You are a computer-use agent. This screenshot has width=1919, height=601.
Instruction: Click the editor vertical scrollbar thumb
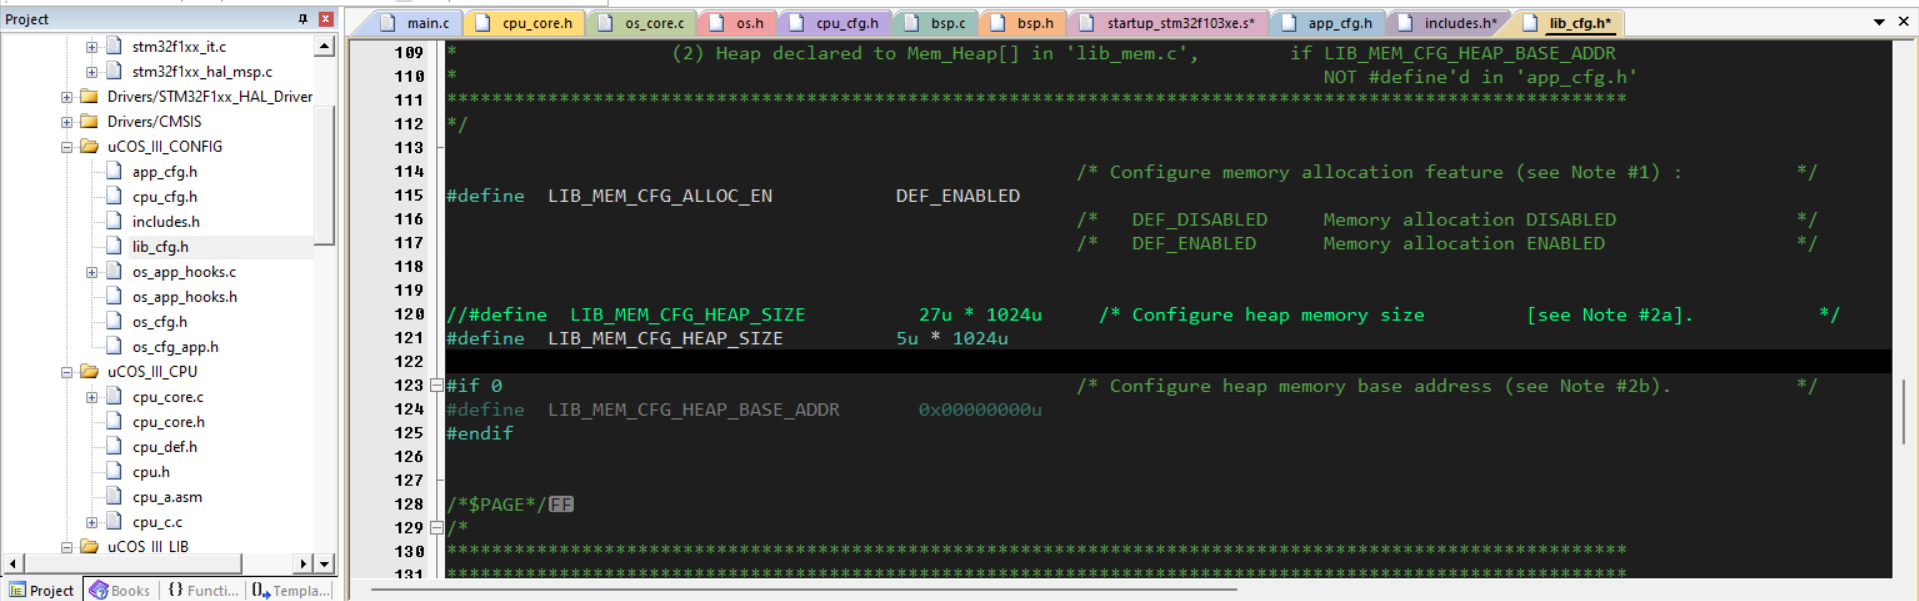1905,412
